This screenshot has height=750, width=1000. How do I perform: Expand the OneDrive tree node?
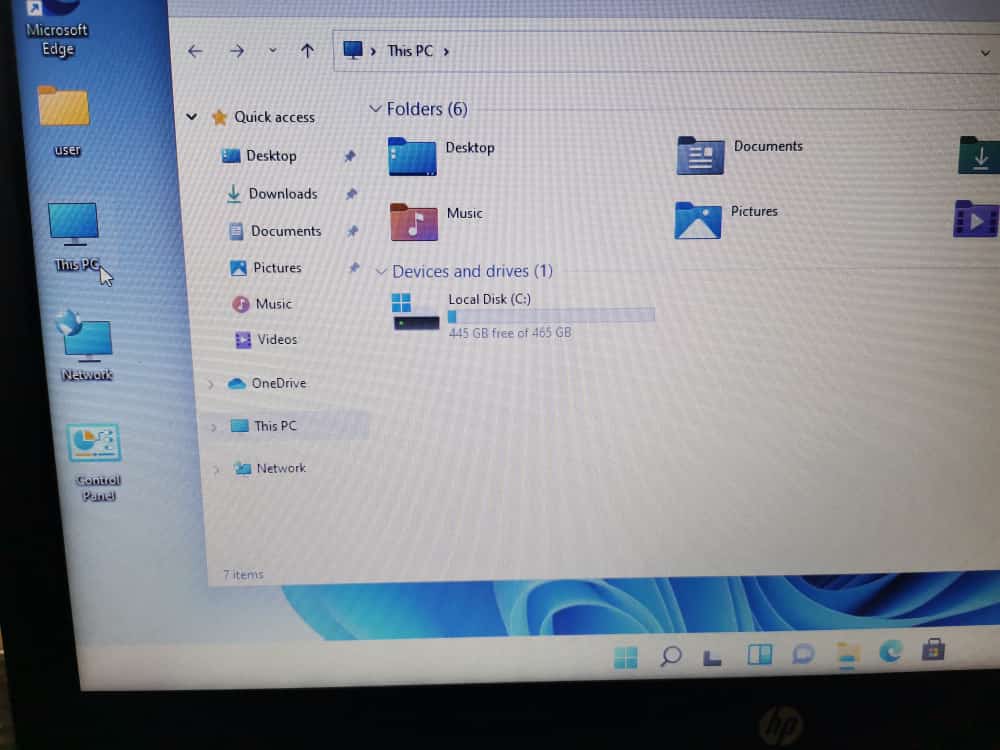coord(210,384)
